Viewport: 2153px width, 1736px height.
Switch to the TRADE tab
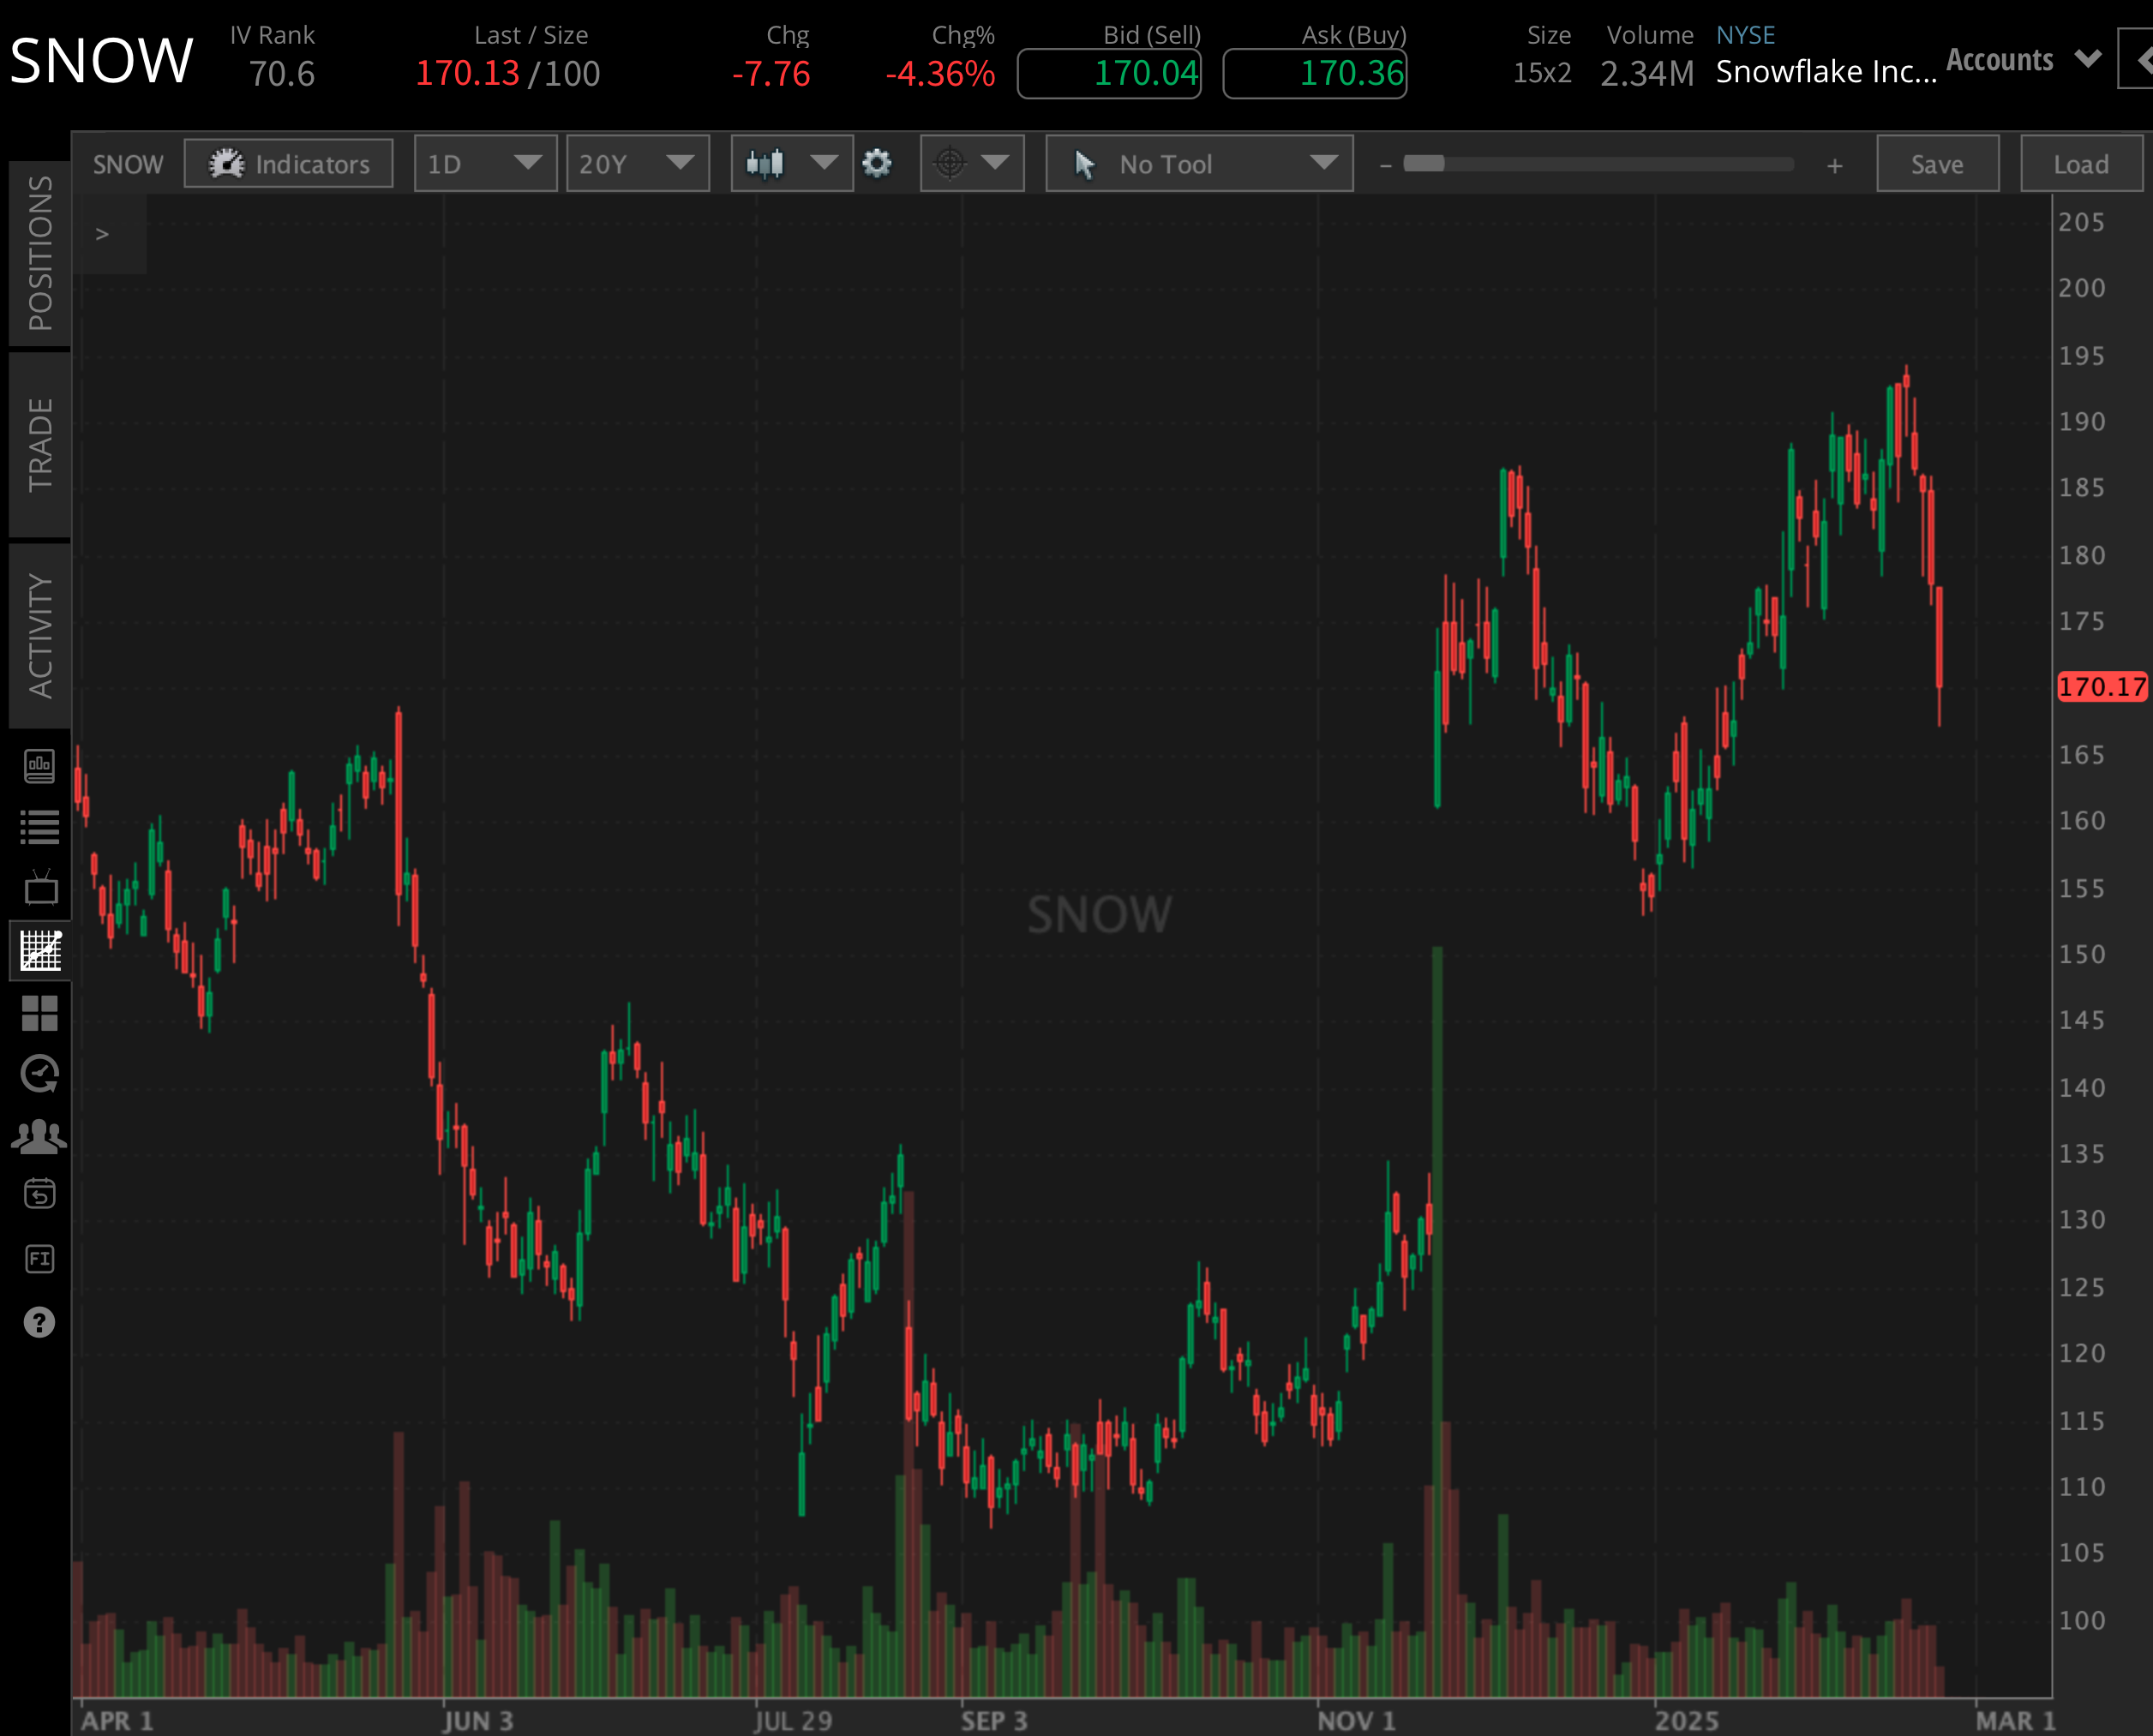[40, 445]
